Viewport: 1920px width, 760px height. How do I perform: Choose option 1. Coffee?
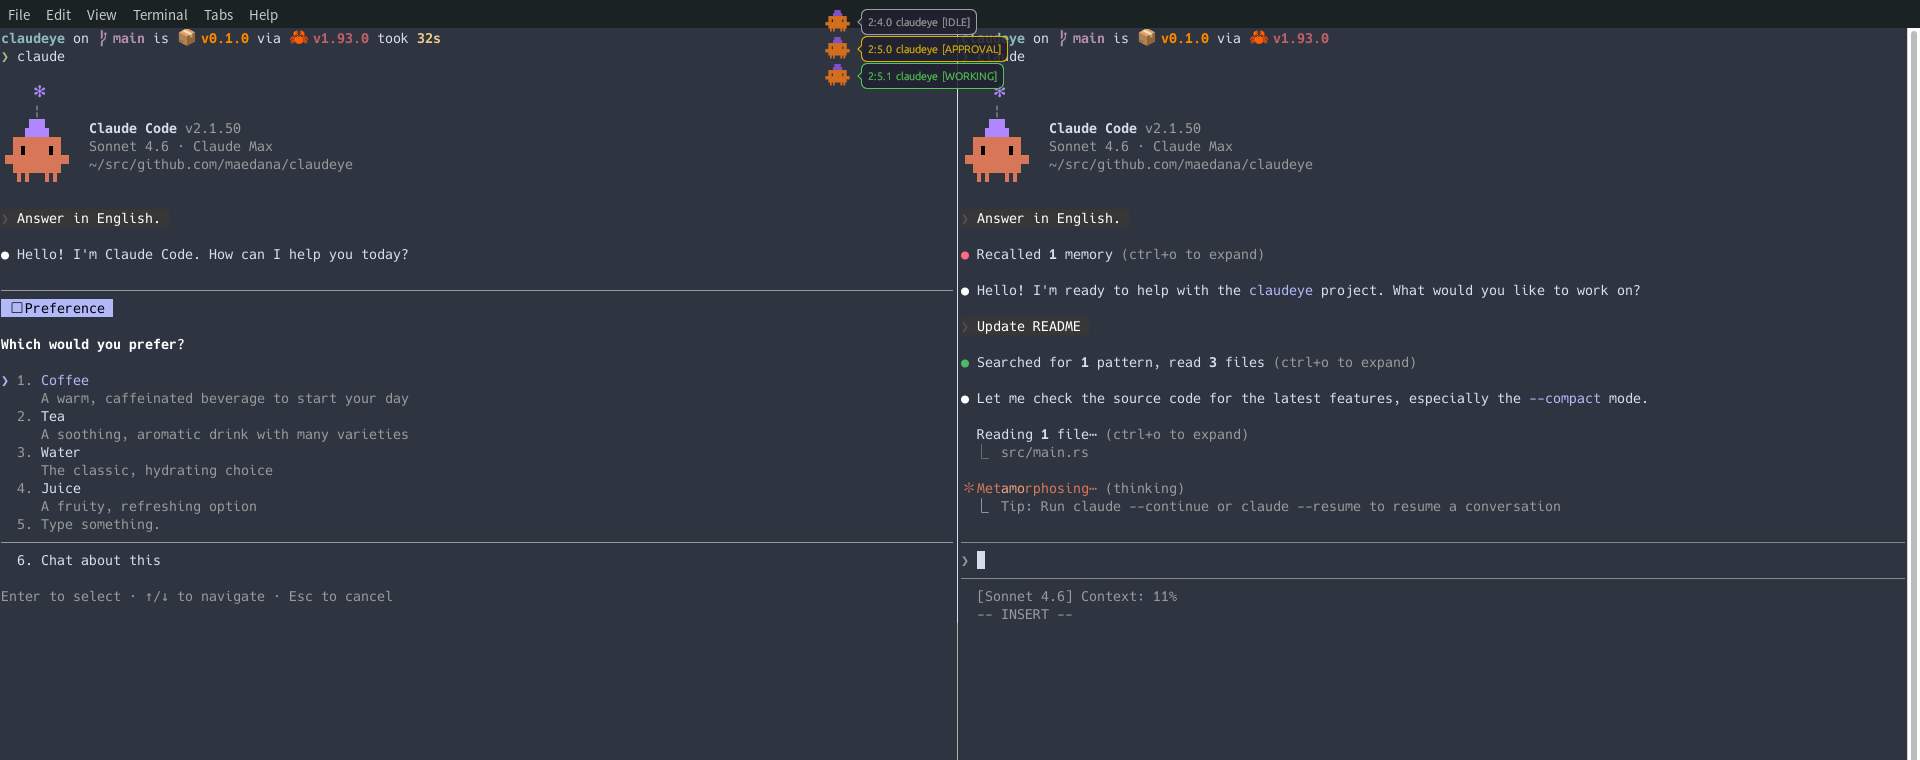[x=52, y=380]
